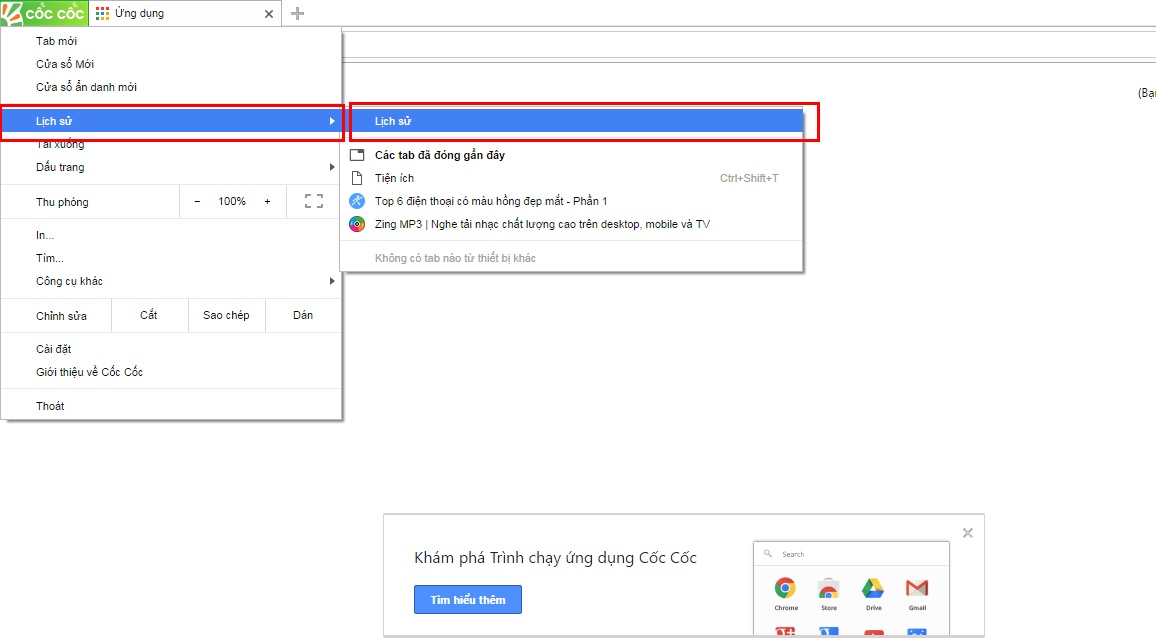
Task: Reopen the Zing MP3 recently closed tab
Action: 542,224
